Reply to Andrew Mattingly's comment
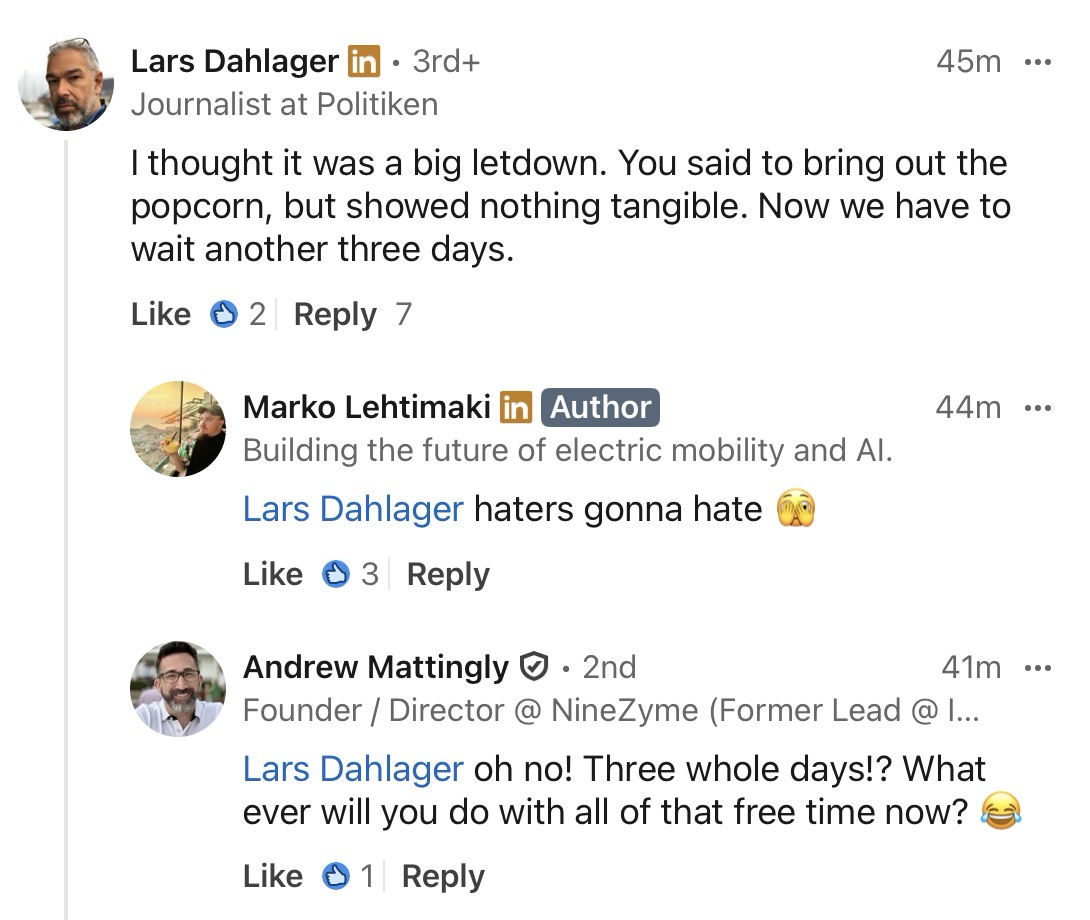Screen dimensions: 1090x920 pyautogui.click(x=443, y=877)
